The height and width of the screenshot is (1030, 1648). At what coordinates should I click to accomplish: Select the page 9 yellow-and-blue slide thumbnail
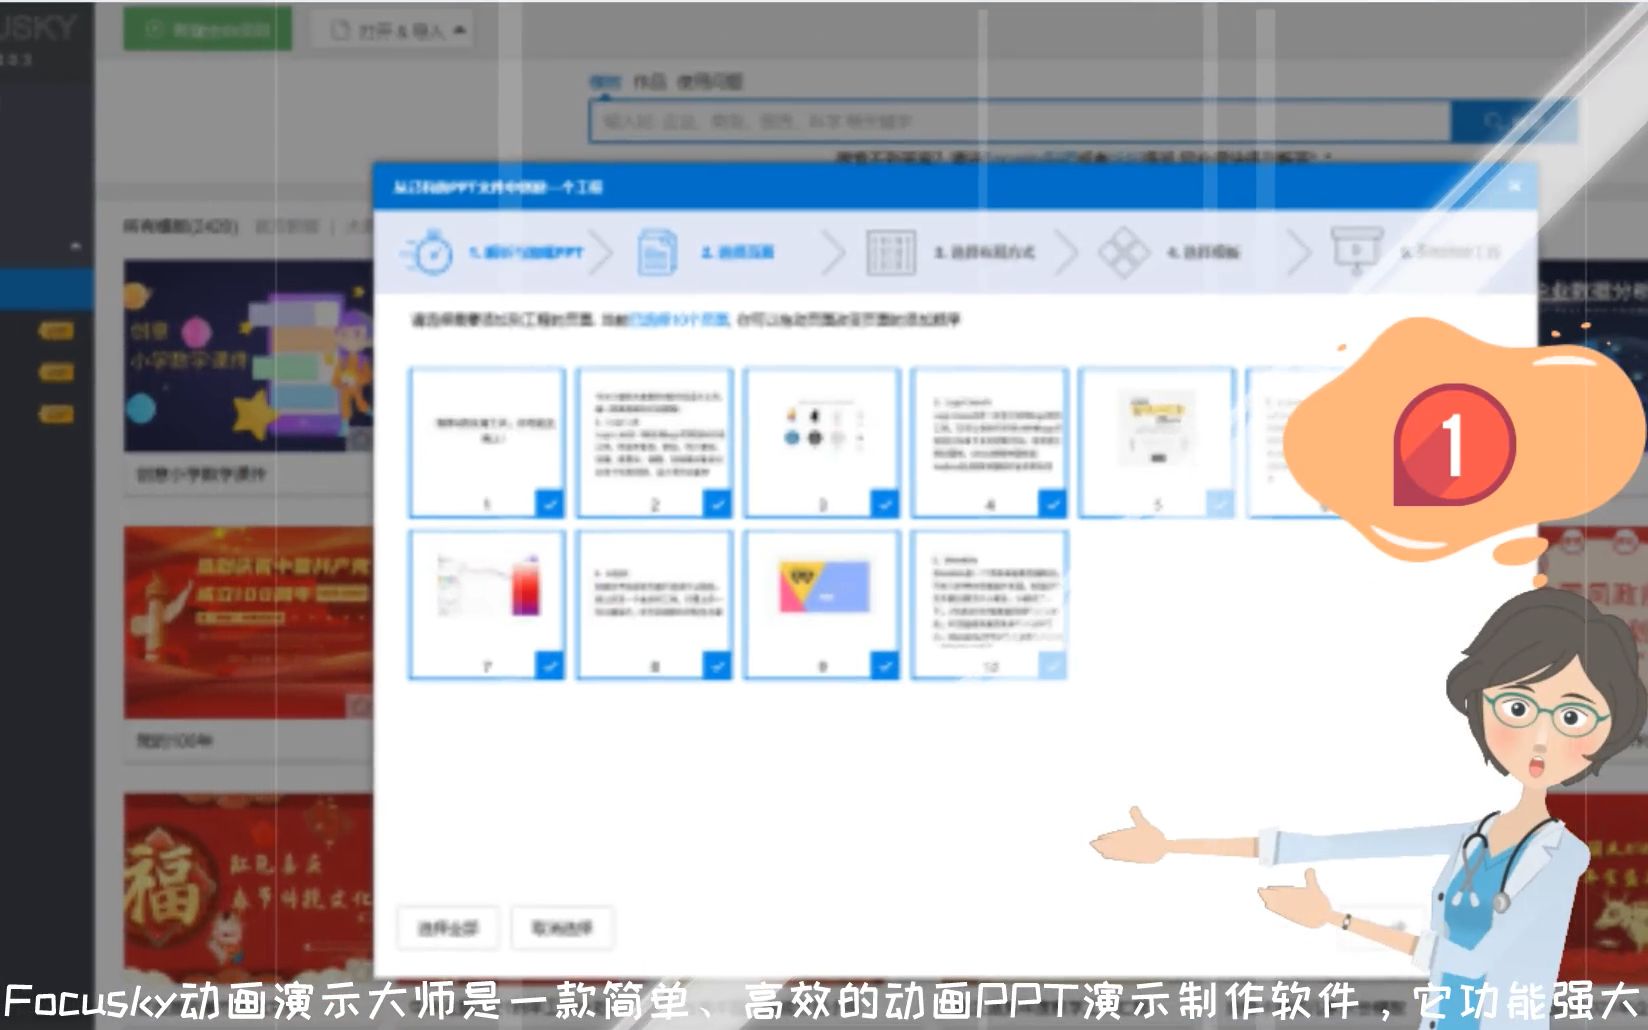[822, 605]
